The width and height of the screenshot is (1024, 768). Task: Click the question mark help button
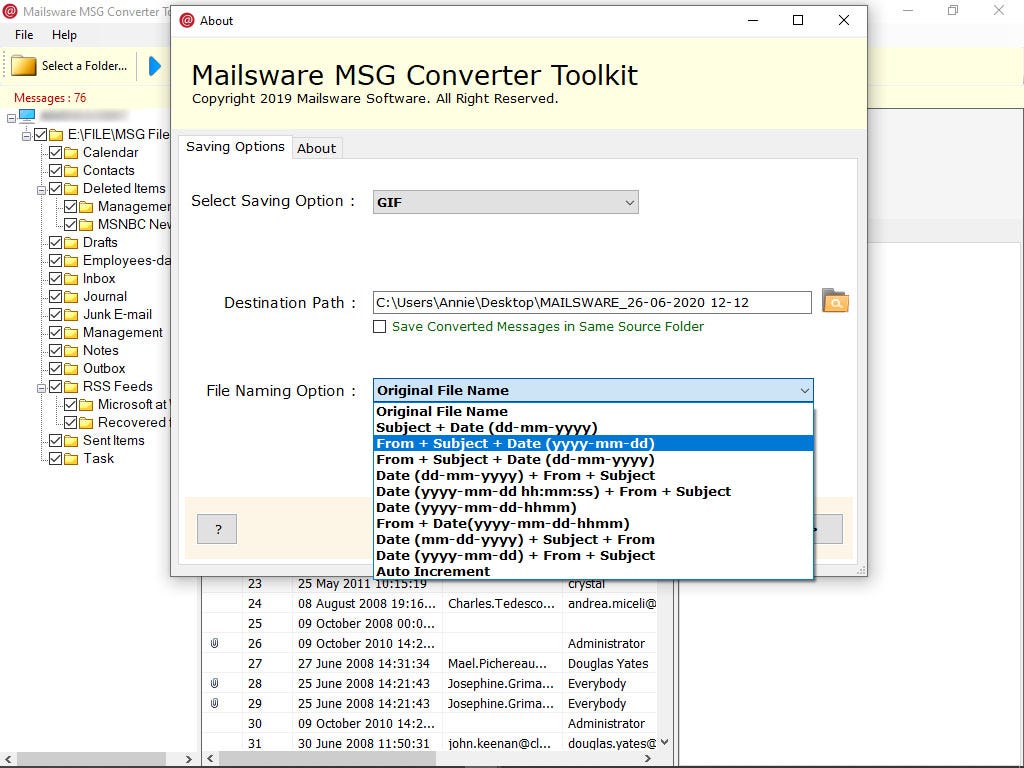[x=217, y=529]
